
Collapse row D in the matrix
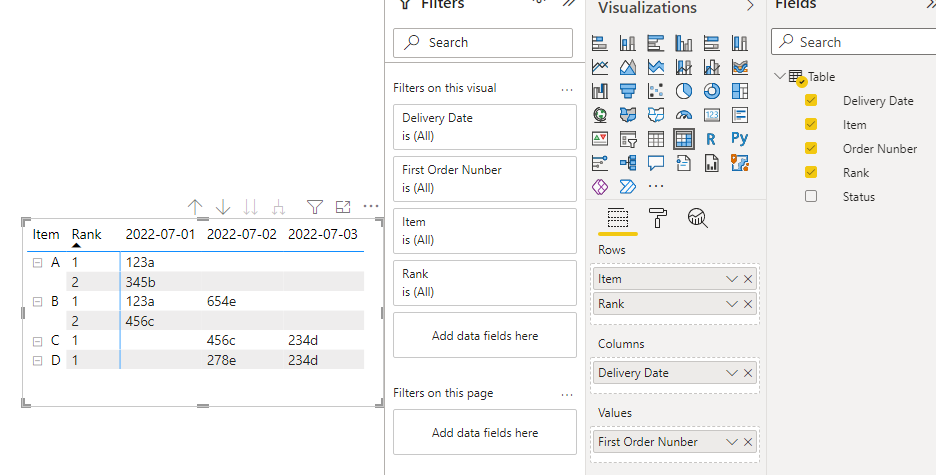(38, 360)
